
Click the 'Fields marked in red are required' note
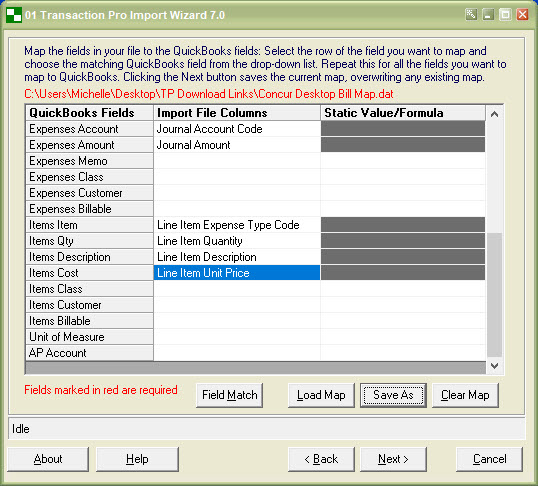[x=101, y=390]
